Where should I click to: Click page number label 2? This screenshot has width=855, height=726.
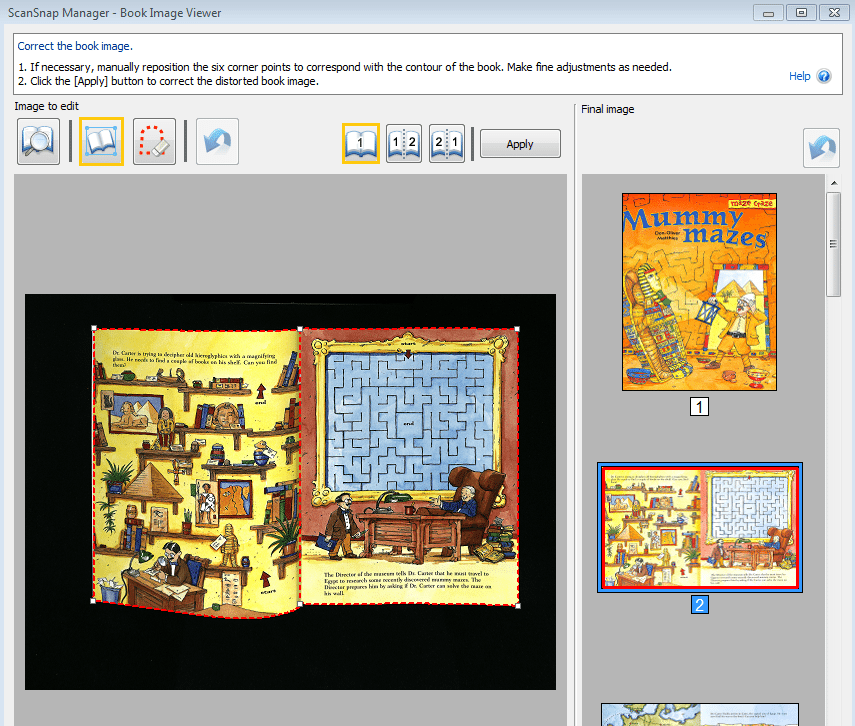coord(700,604)
